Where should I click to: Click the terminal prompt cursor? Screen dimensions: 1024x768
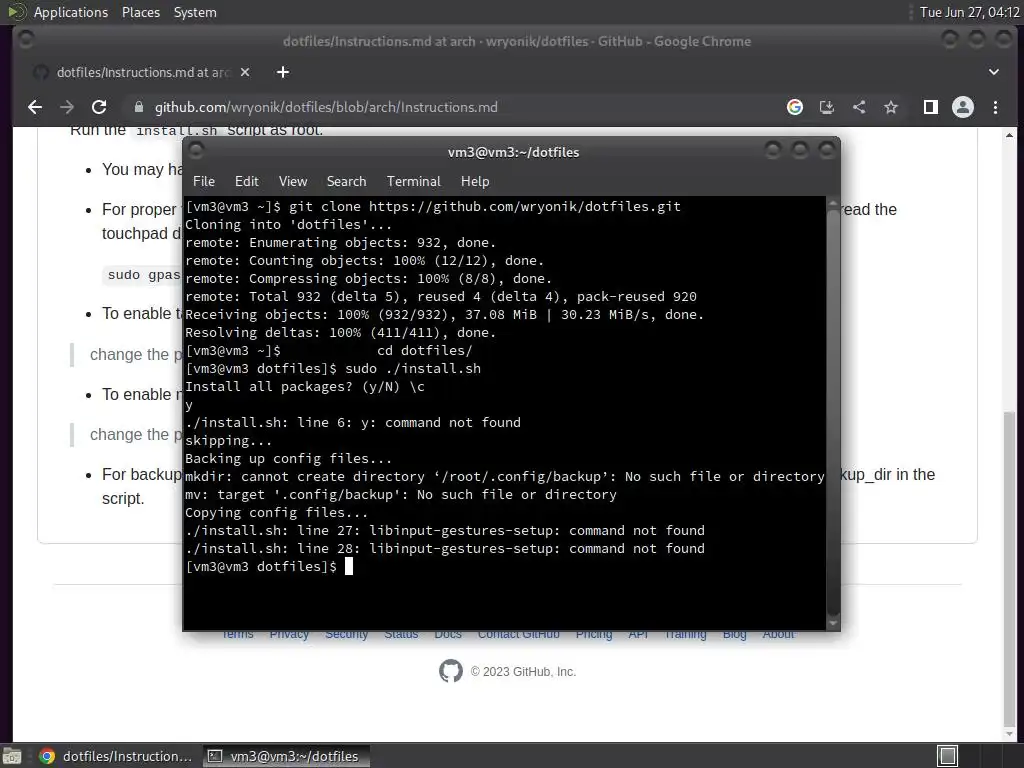pyautogui.click(x=349, y=566)
